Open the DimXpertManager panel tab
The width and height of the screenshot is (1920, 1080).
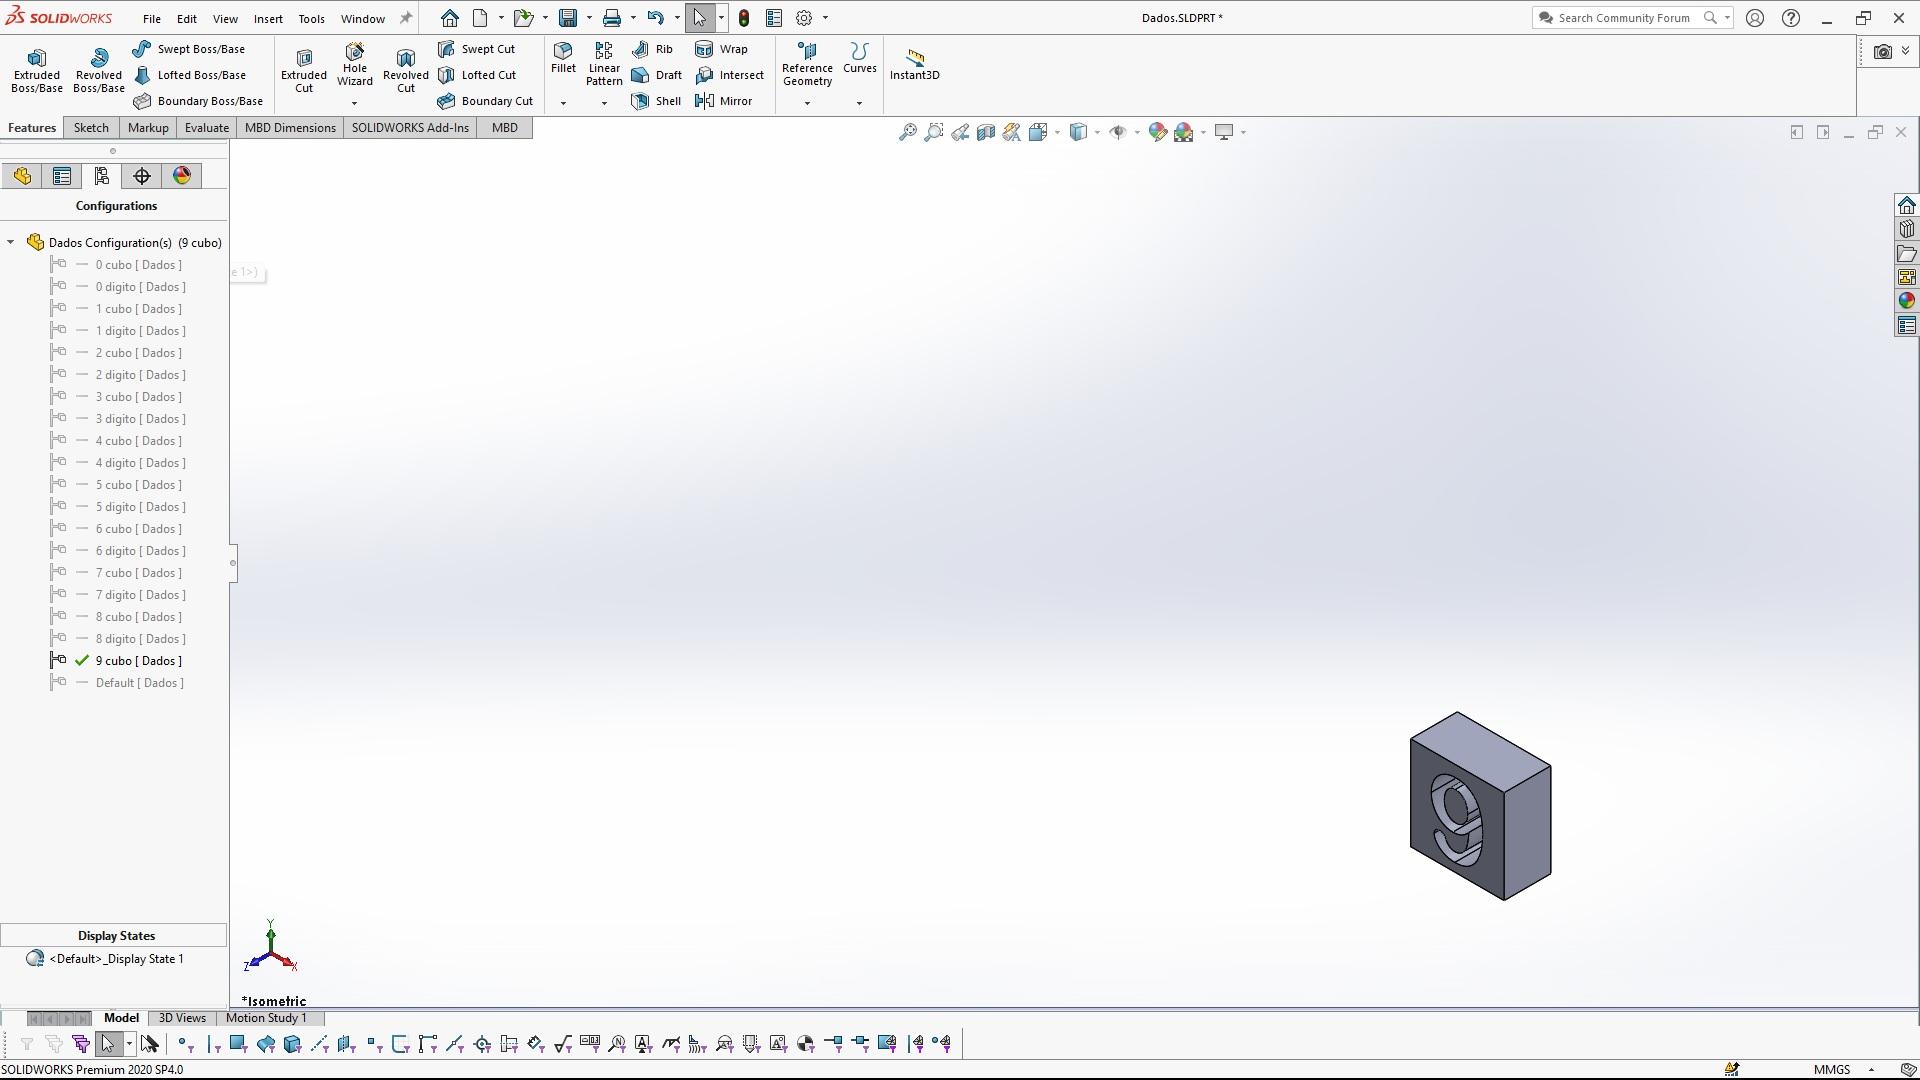coord(142,176)
